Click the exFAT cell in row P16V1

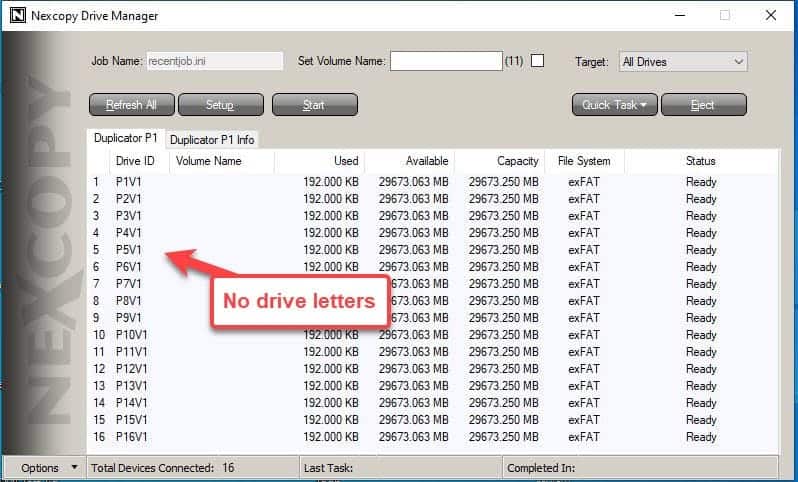click(584, 437)
